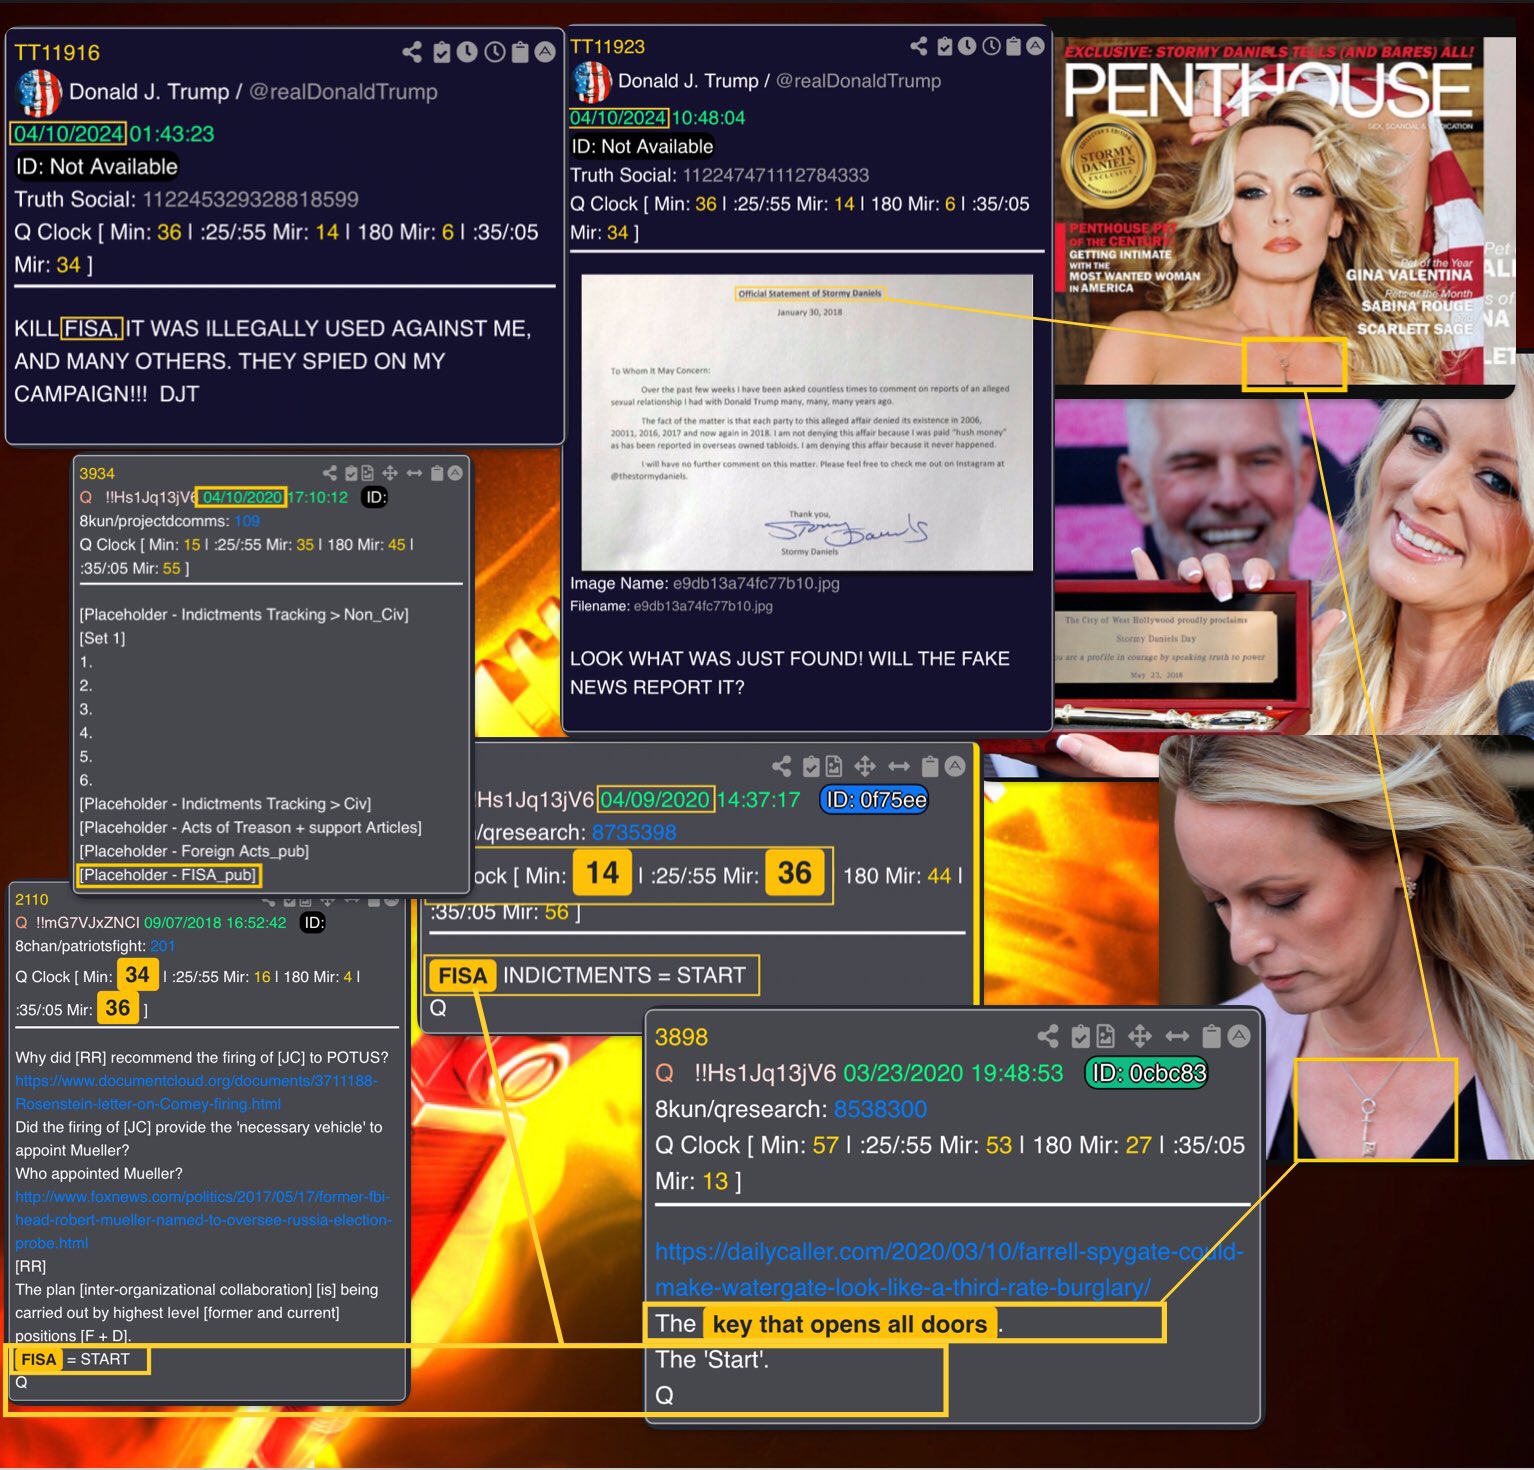This screenshot has height=1470, width=1534.
Task: Click post number 3934 heading
Action: tap(97, 473)
